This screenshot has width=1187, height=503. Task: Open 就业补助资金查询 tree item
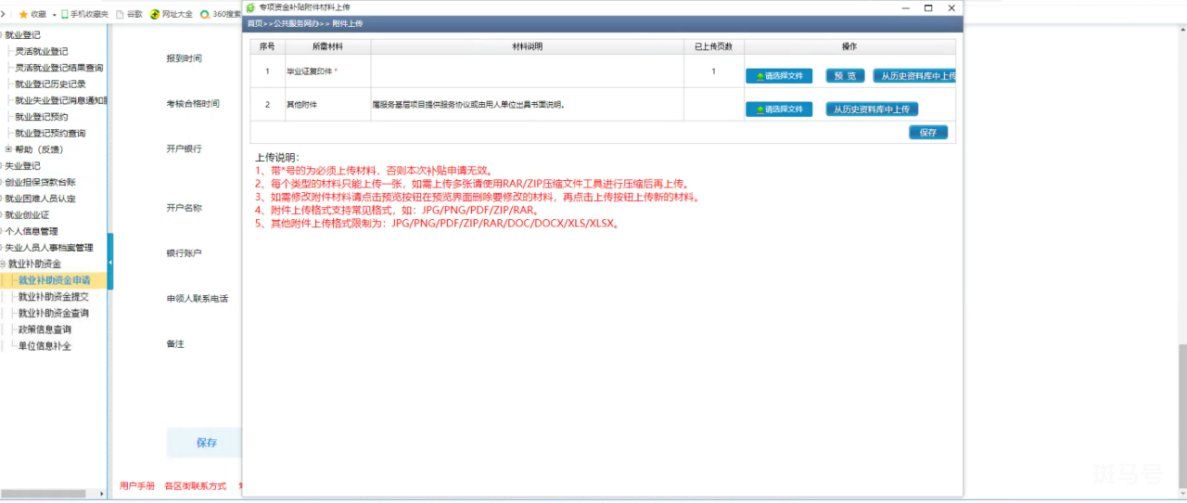(x=54, y=313)
